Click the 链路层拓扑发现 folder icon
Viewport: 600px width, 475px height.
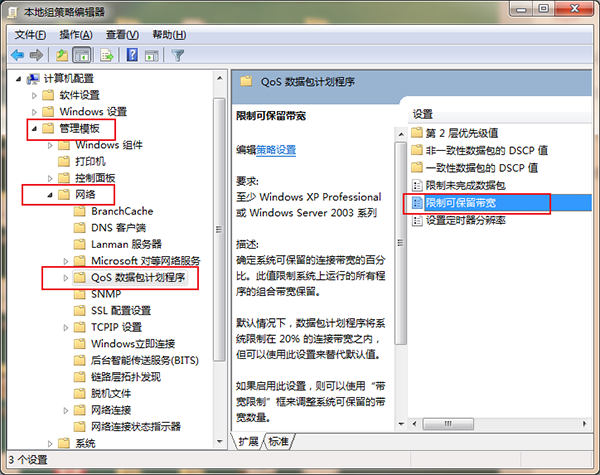(80, 377)
